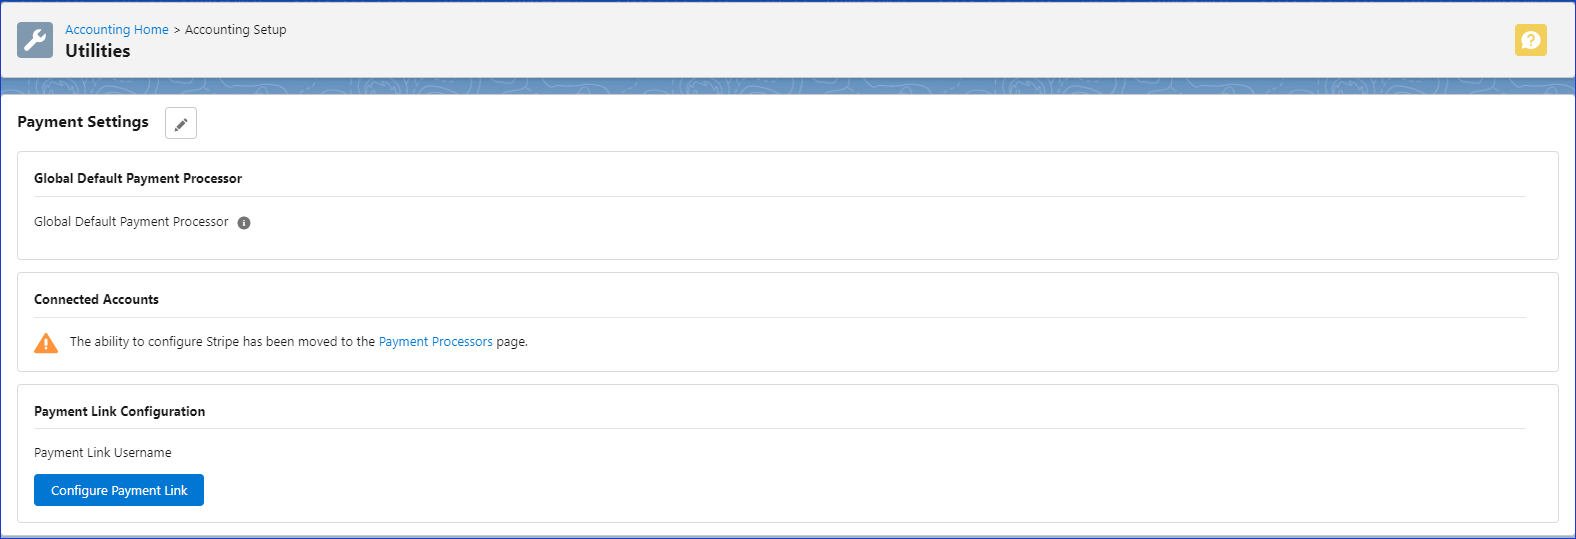This screenshot has height=539, width=1576.
Task: Click the info icon beside Global Default Payment Processor
Action: click(x=244, y=223)
